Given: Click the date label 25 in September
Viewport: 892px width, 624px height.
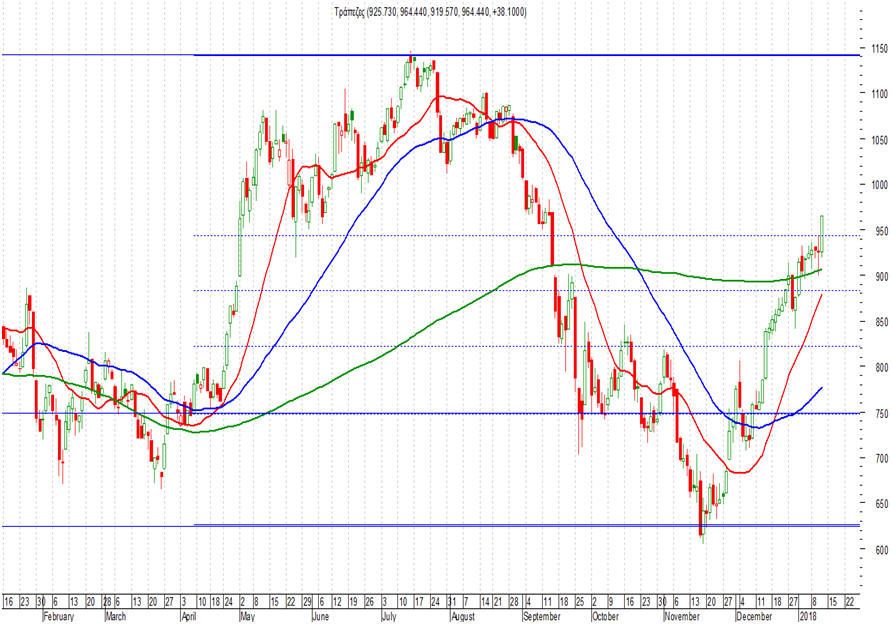Looking at the screenshot, I should click(580, 602).
